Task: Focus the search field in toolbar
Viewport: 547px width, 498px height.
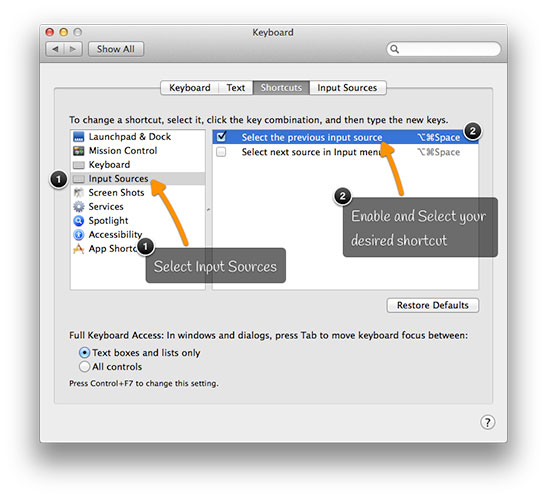Action: pyautogui.click(x=444, y=49)
